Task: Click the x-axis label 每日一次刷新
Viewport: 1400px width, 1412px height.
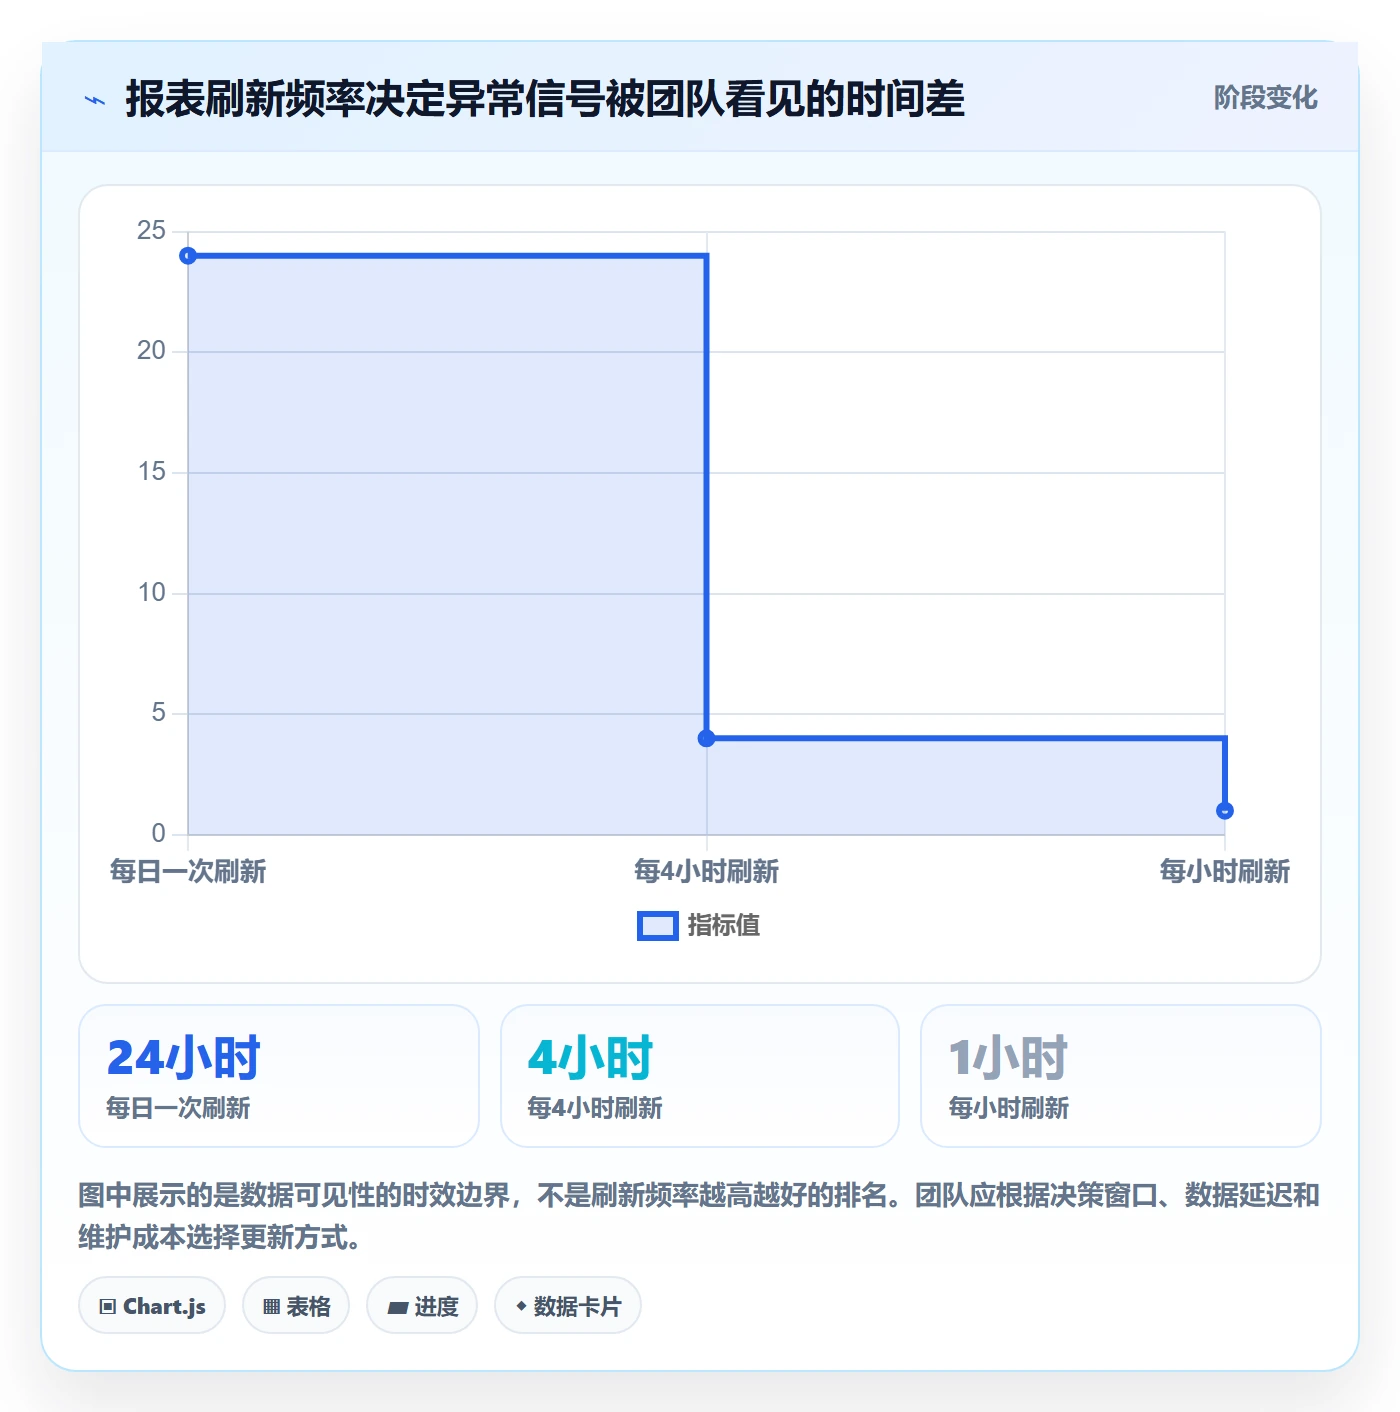Action: (x=188, y=872)
